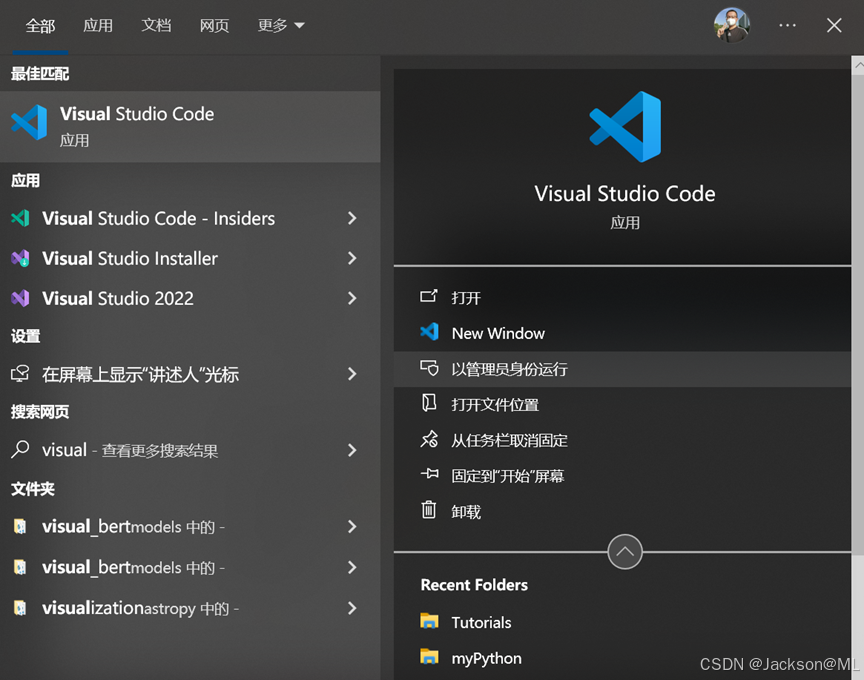Expand Visual Studio Code - Insiders details arrow
The image size is (864, 680).
352,218
